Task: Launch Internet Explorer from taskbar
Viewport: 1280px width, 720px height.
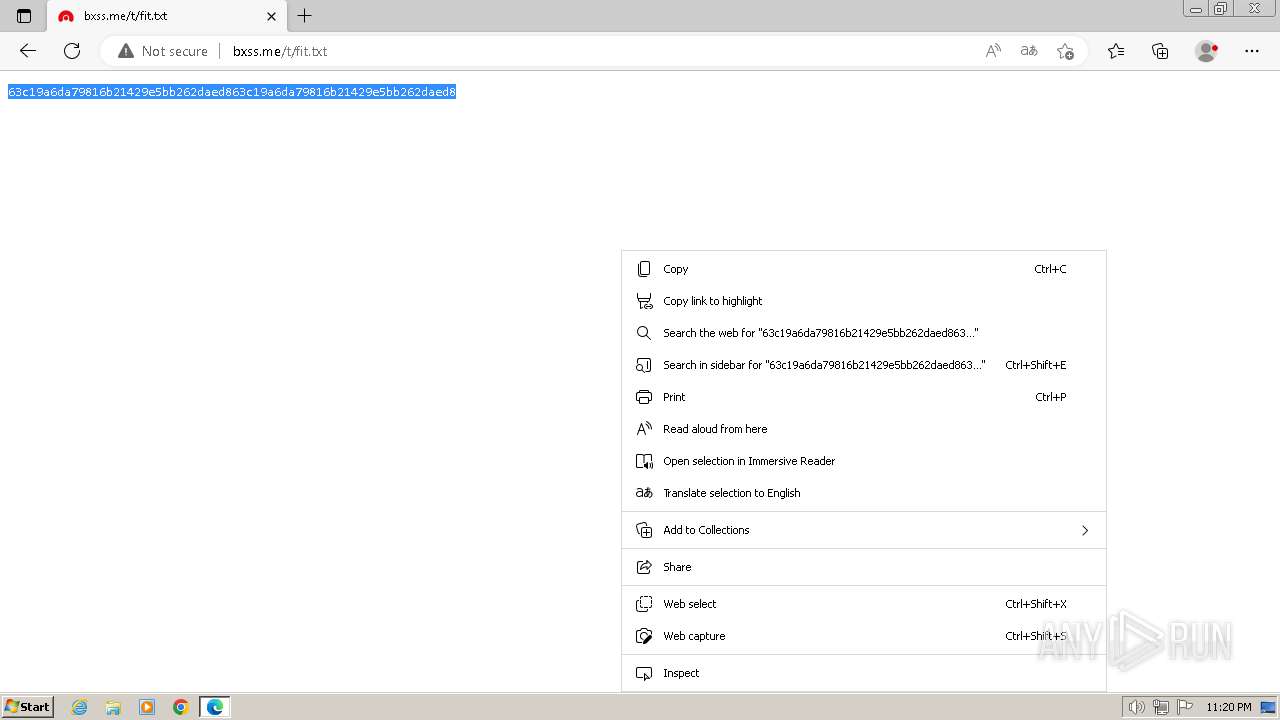Action: pyautogui.click(x=80, y=707)
